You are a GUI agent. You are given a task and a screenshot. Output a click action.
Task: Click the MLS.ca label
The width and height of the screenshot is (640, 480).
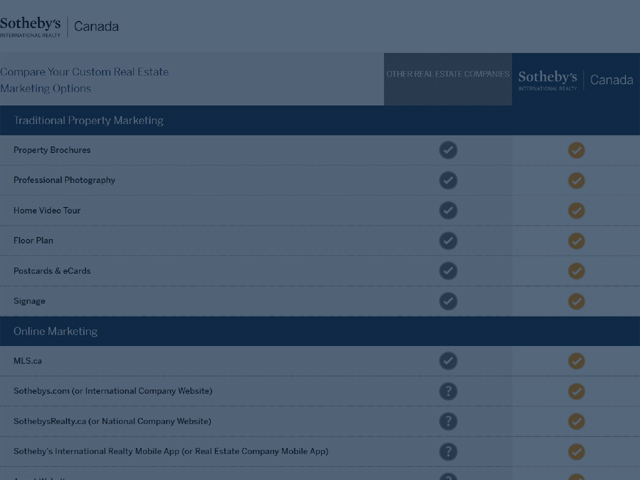[27, 361]
